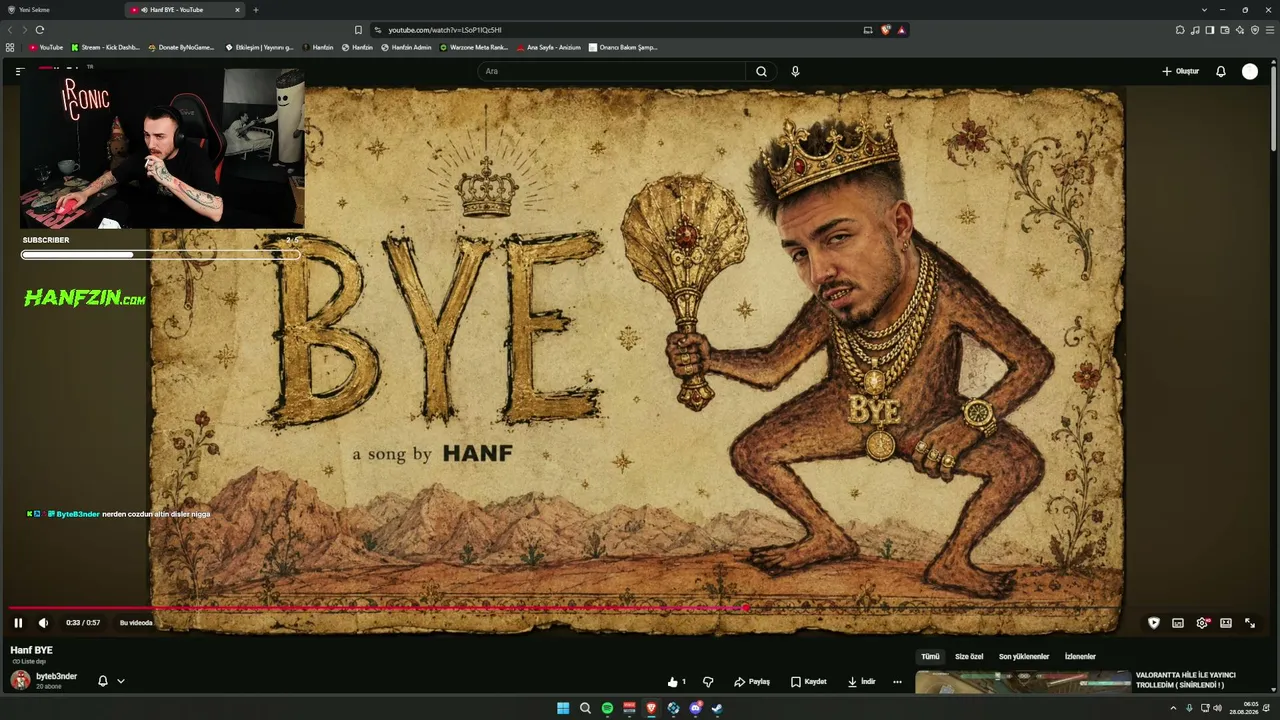Toggle the channel notification bell
The image size is (1280, 720).
click(102, 681)
